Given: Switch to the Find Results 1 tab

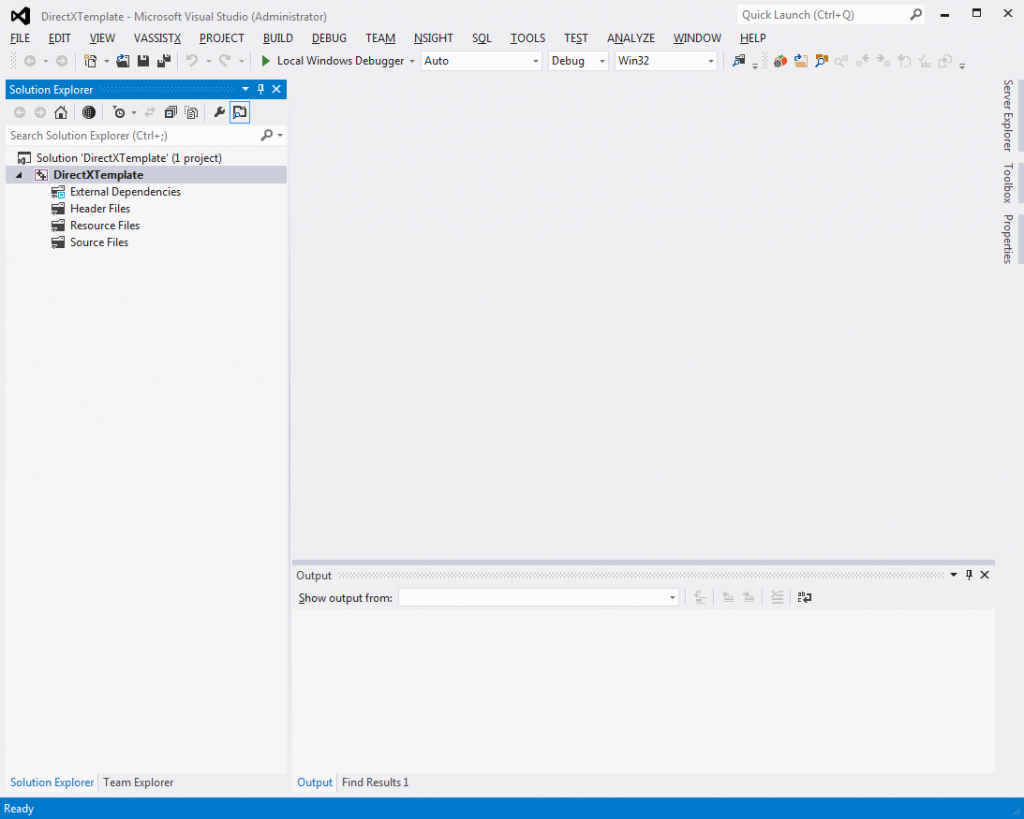Looking at the screenshot, I should pos(375,782).
